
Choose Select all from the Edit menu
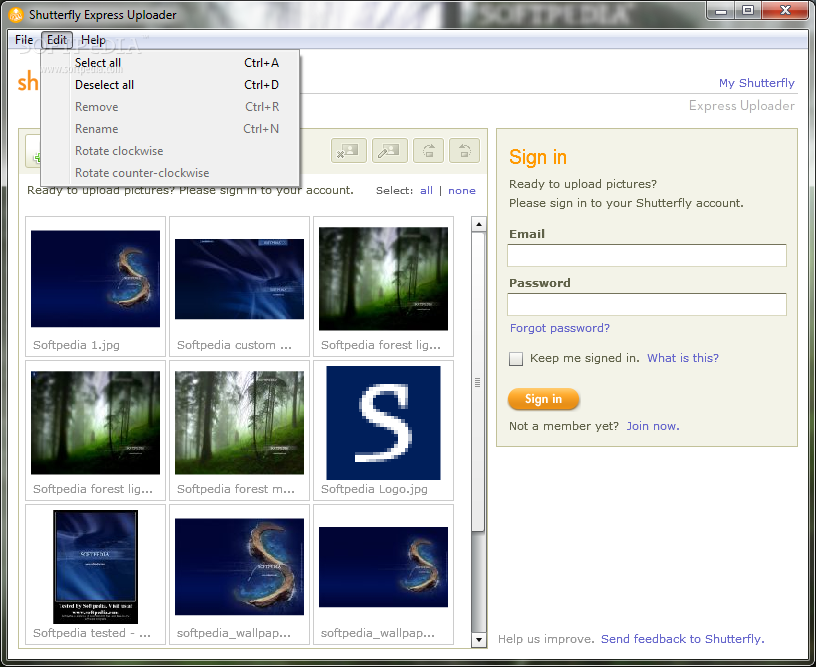pos(170,63)
